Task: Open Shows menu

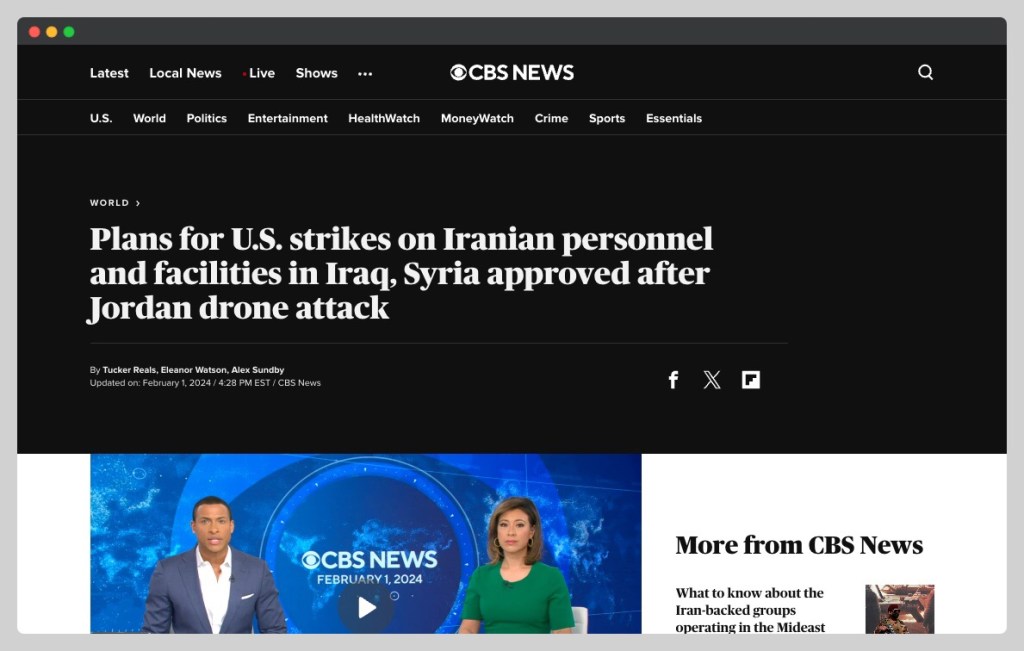Action: point(317,73)
